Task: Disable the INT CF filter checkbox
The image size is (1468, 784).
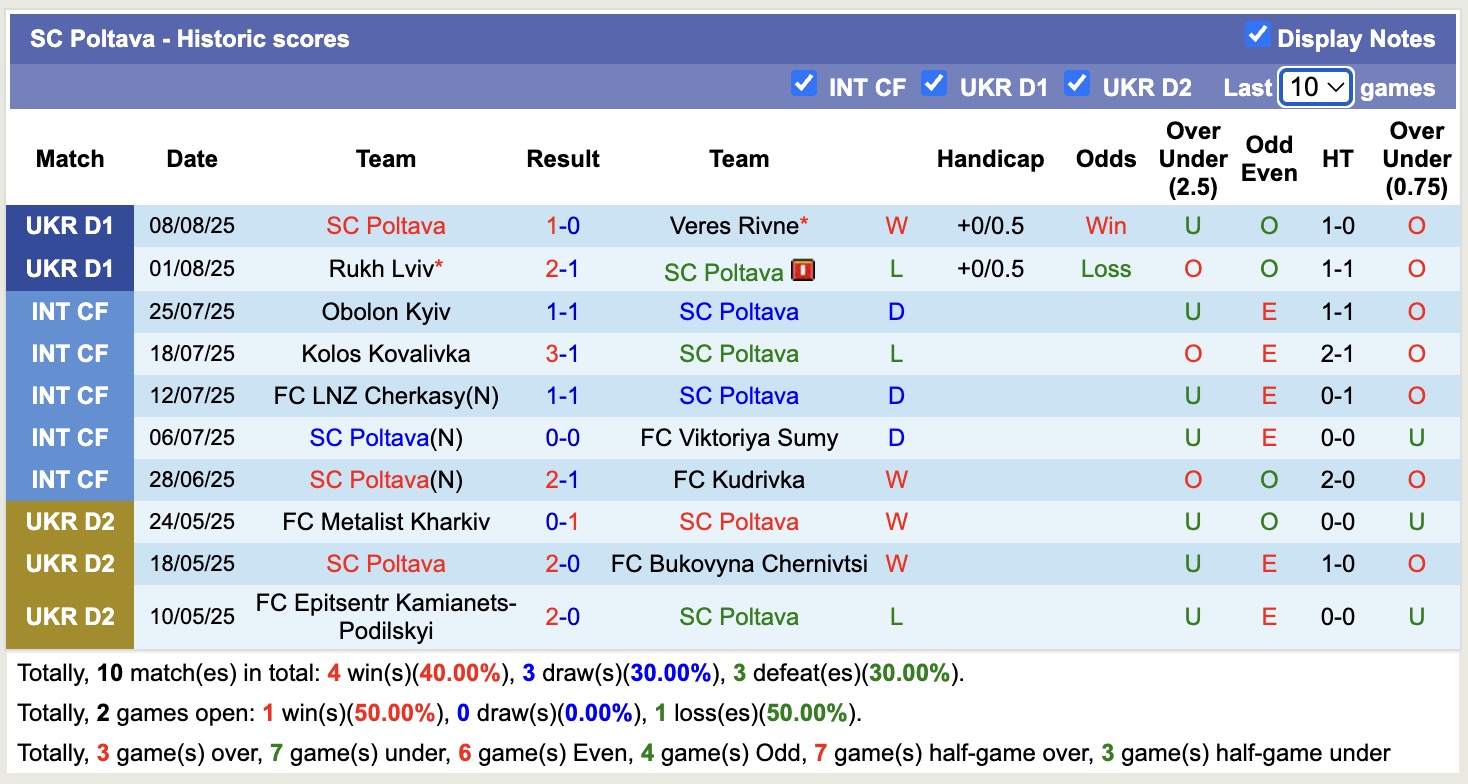Action: (x=804, y=85)
